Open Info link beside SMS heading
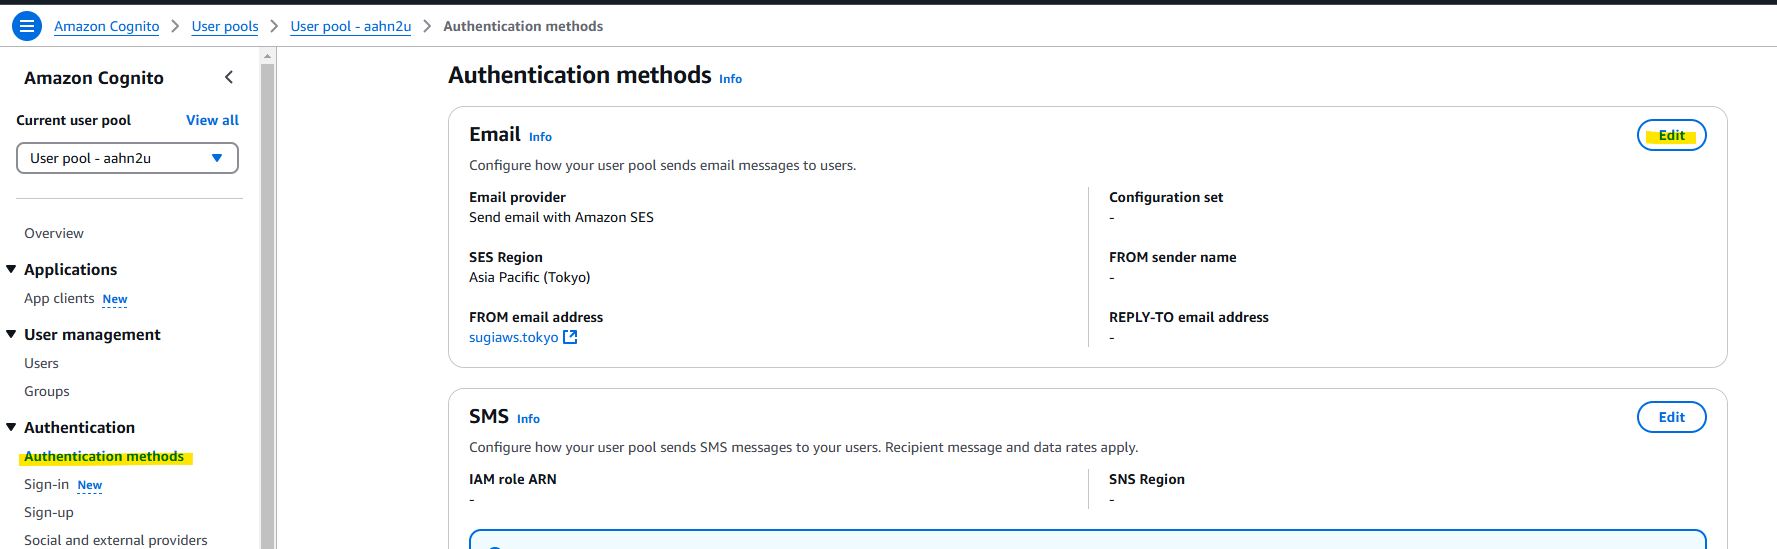 (x=528, y=419)
